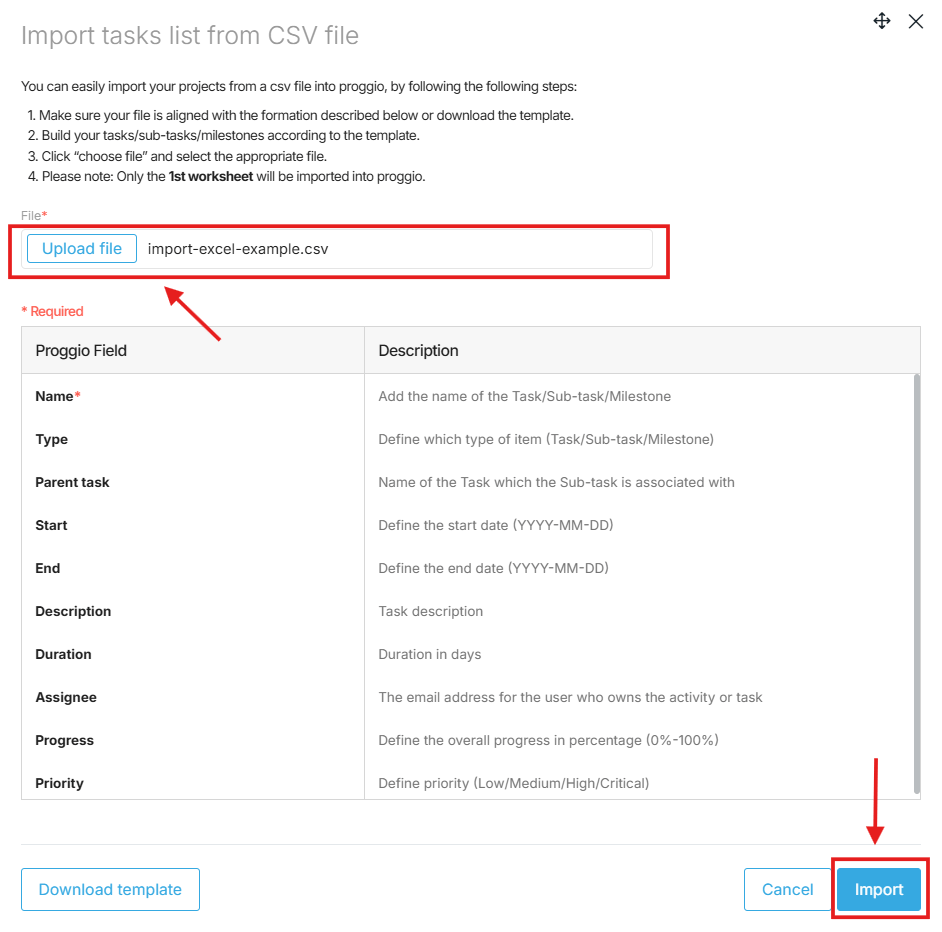Select the Name field row

(x=467, y=396)
